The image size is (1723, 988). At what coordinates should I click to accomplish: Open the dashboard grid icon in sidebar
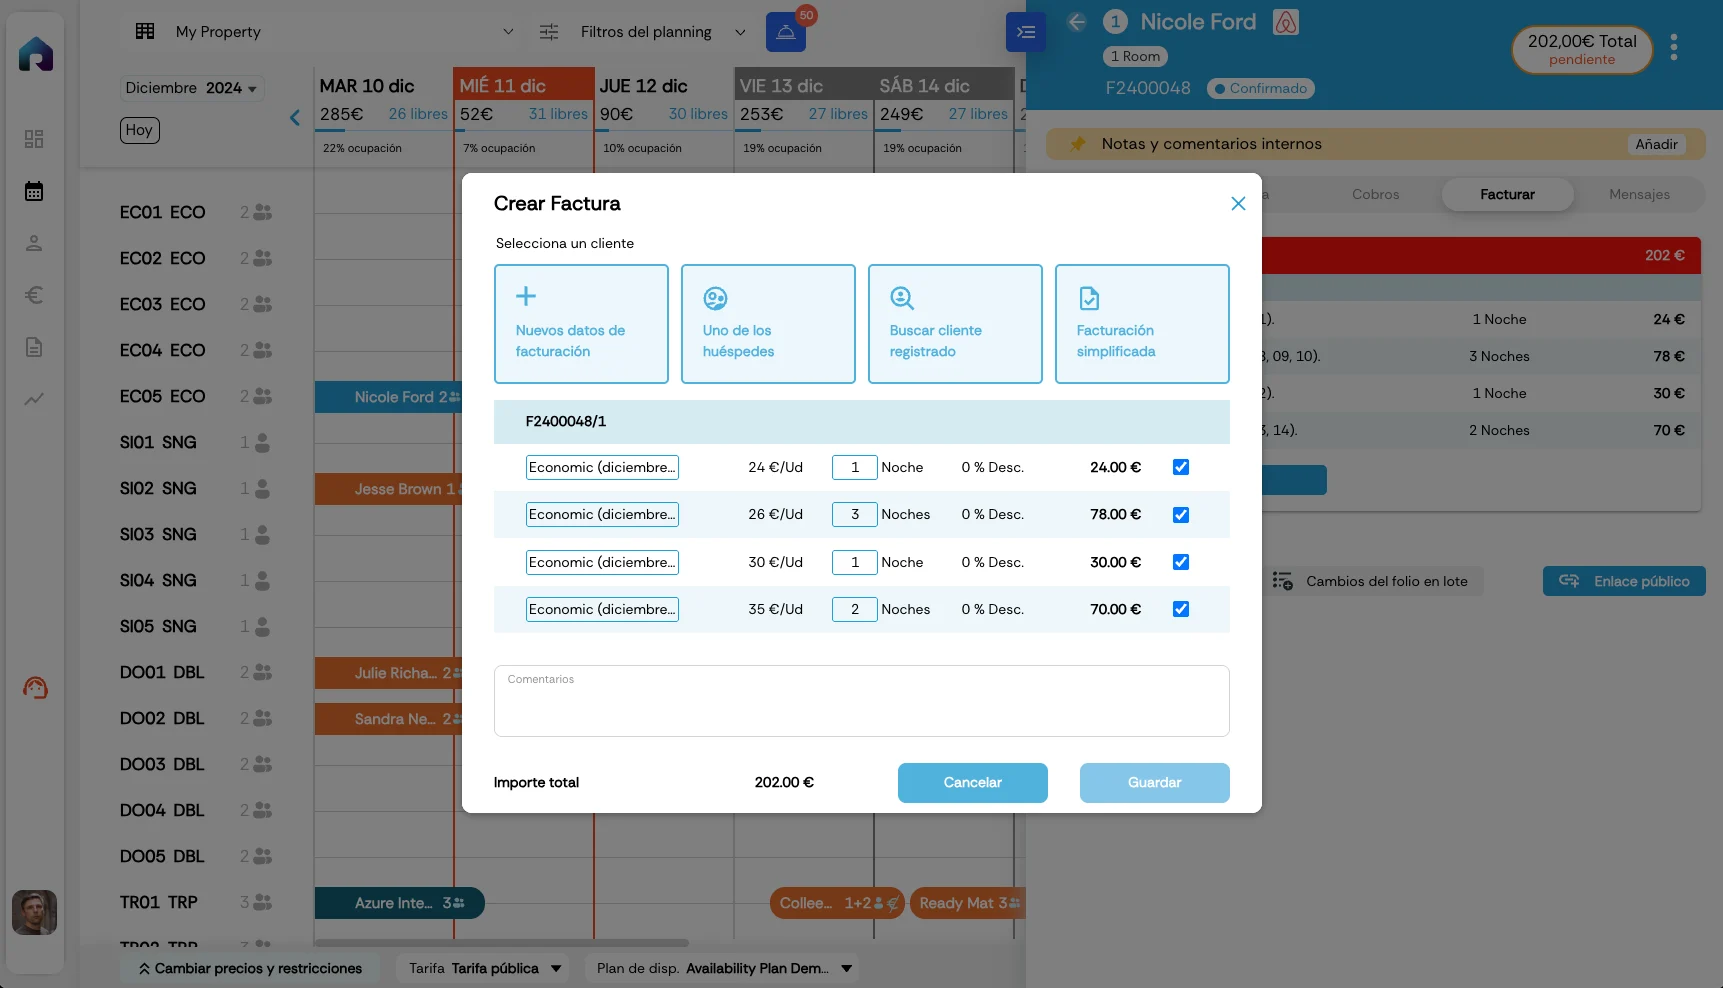tap(34, 139)
